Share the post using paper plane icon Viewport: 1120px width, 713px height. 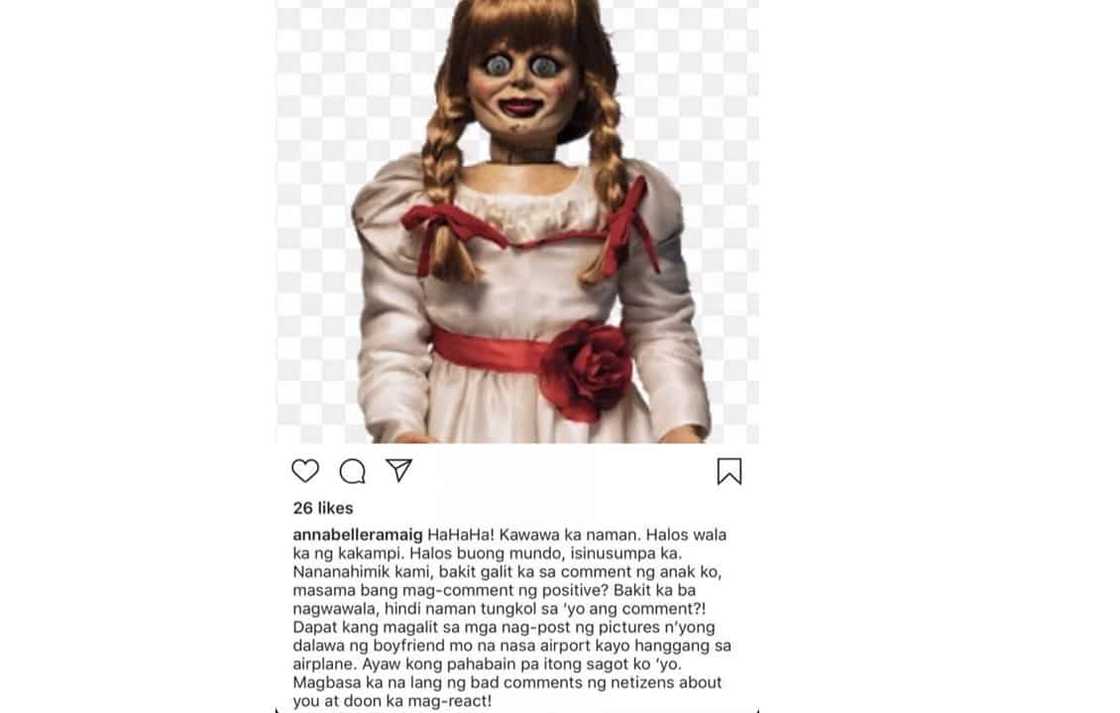(x=399, y=469)
